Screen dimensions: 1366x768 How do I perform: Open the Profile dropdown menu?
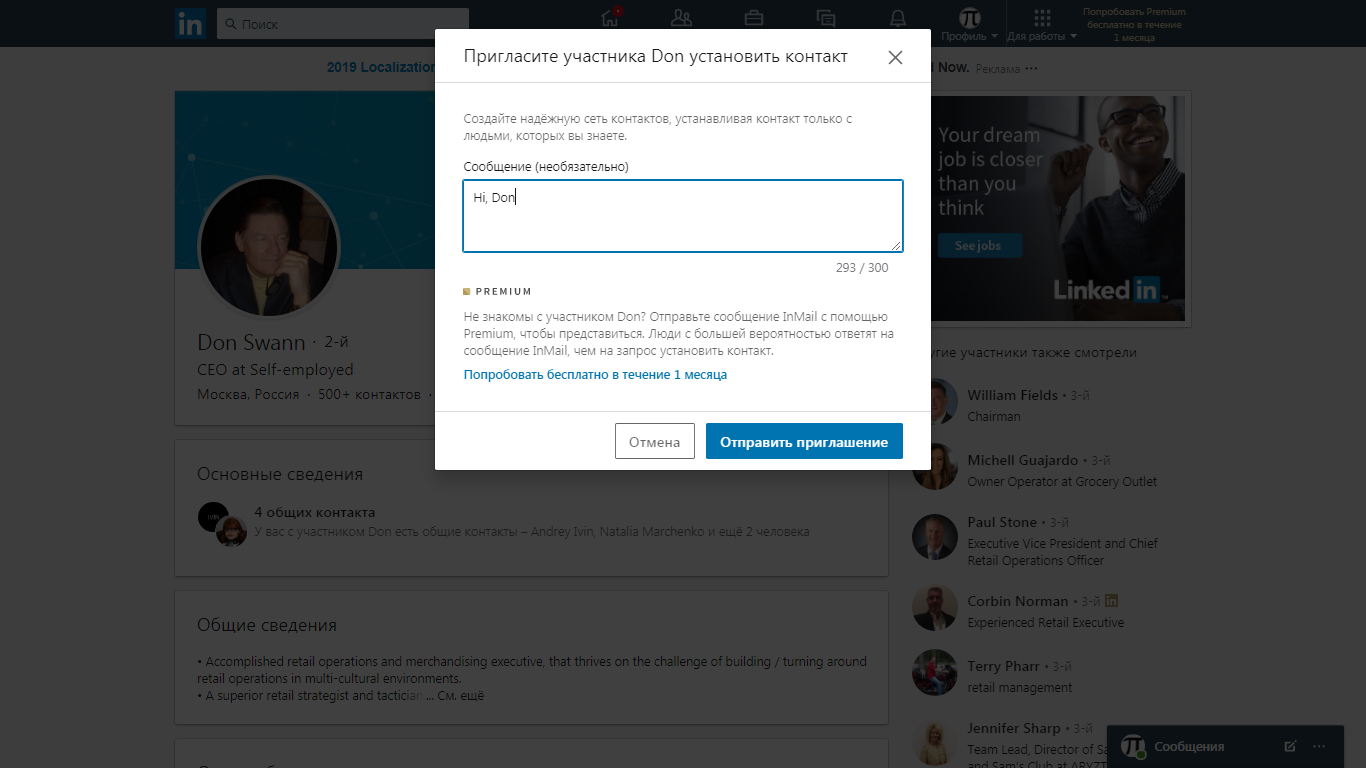click(x=970, y=24)
